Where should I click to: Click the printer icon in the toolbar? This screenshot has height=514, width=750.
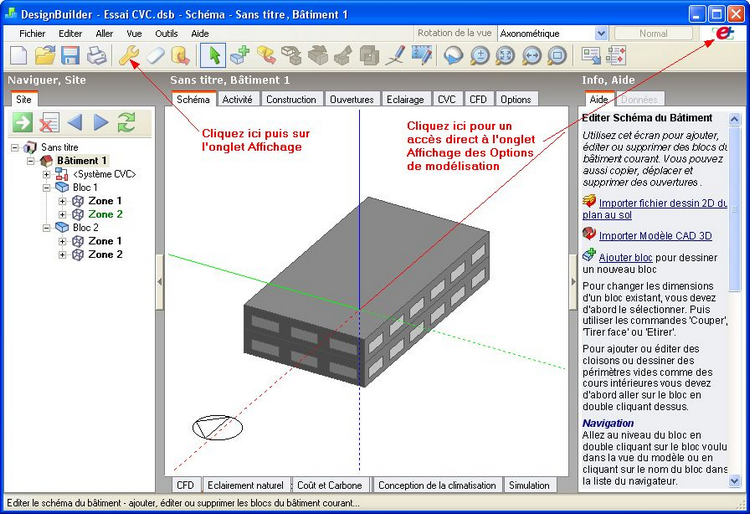click(x=95, y=56)
